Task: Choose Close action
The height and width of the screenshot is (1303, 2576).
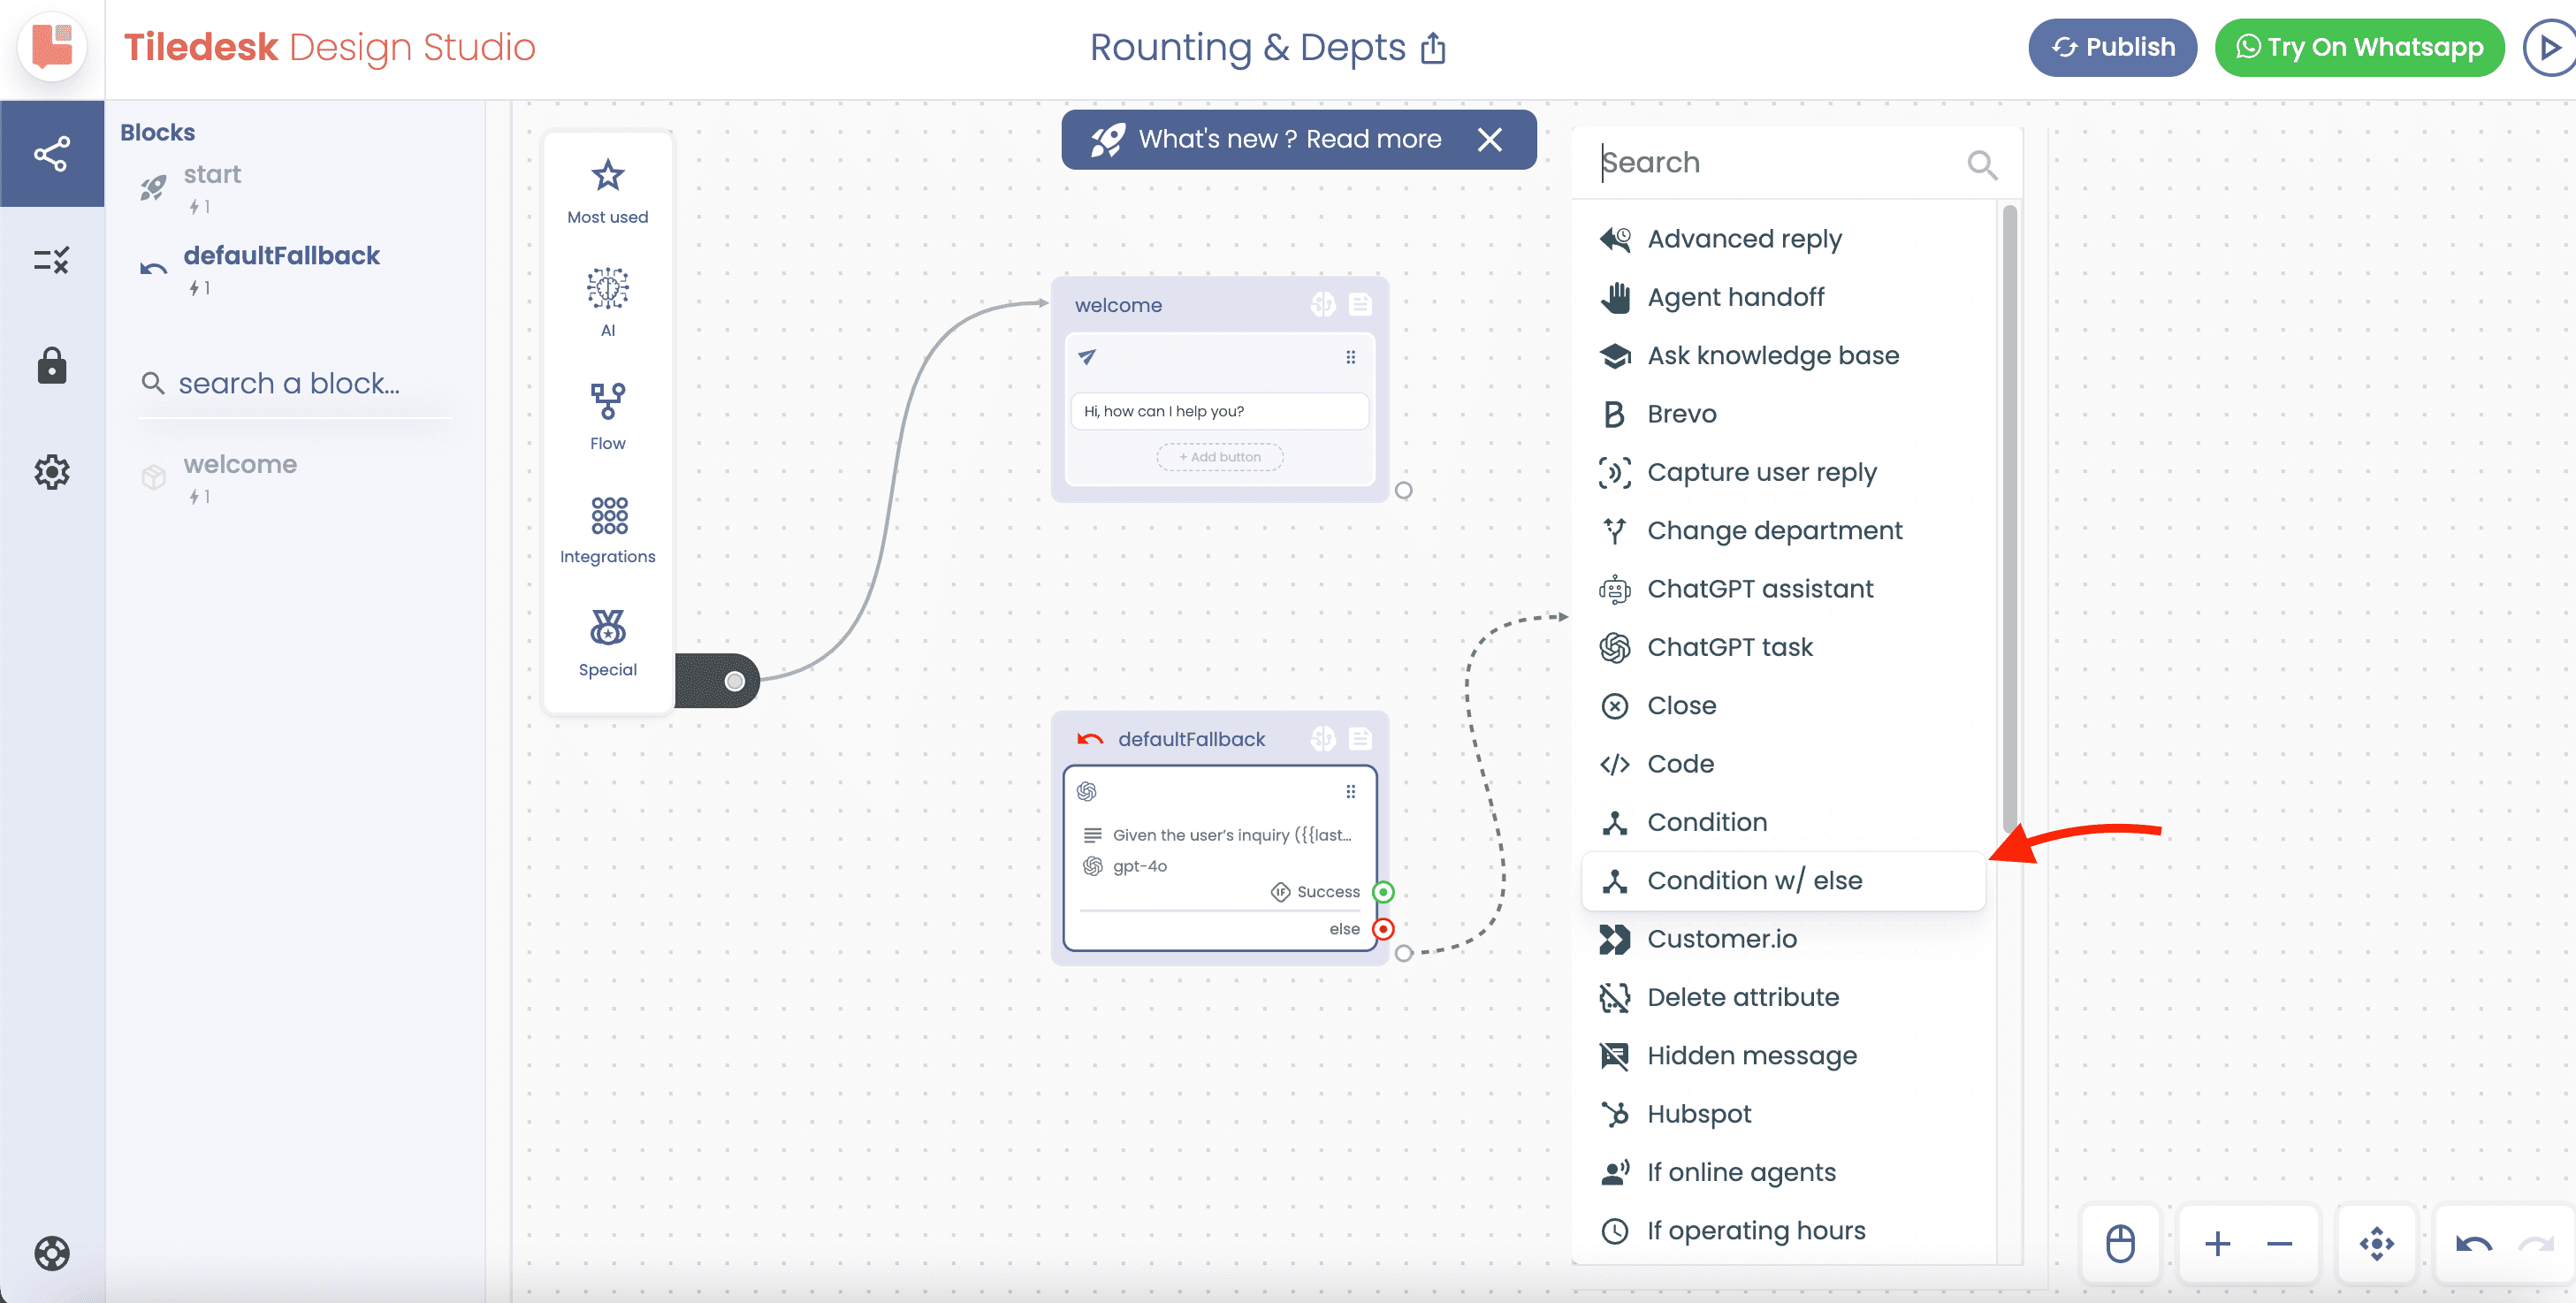Action: 1783,705
